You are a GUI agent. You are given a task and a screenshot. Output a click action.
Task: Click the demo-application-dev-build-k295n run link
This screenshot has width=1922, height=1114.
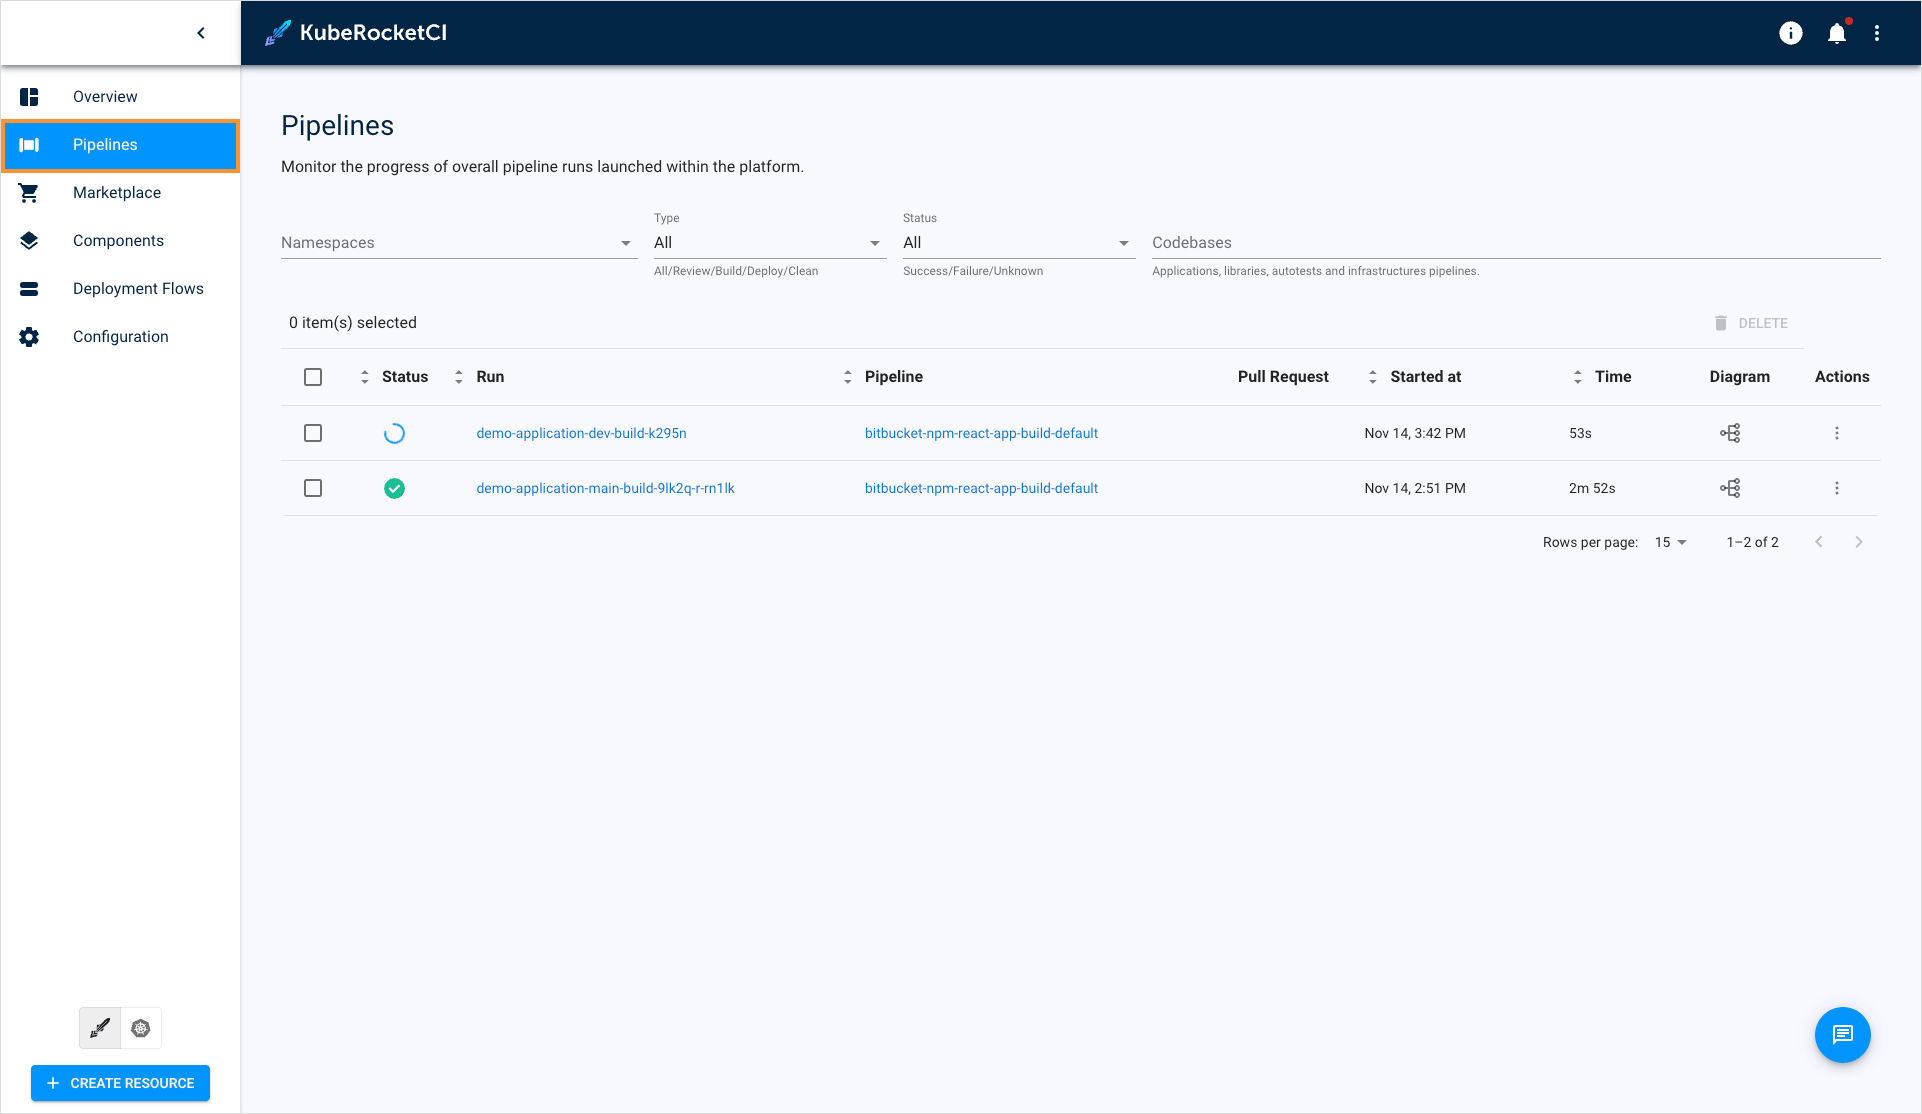pyautogui.click(x=583, y=432)
